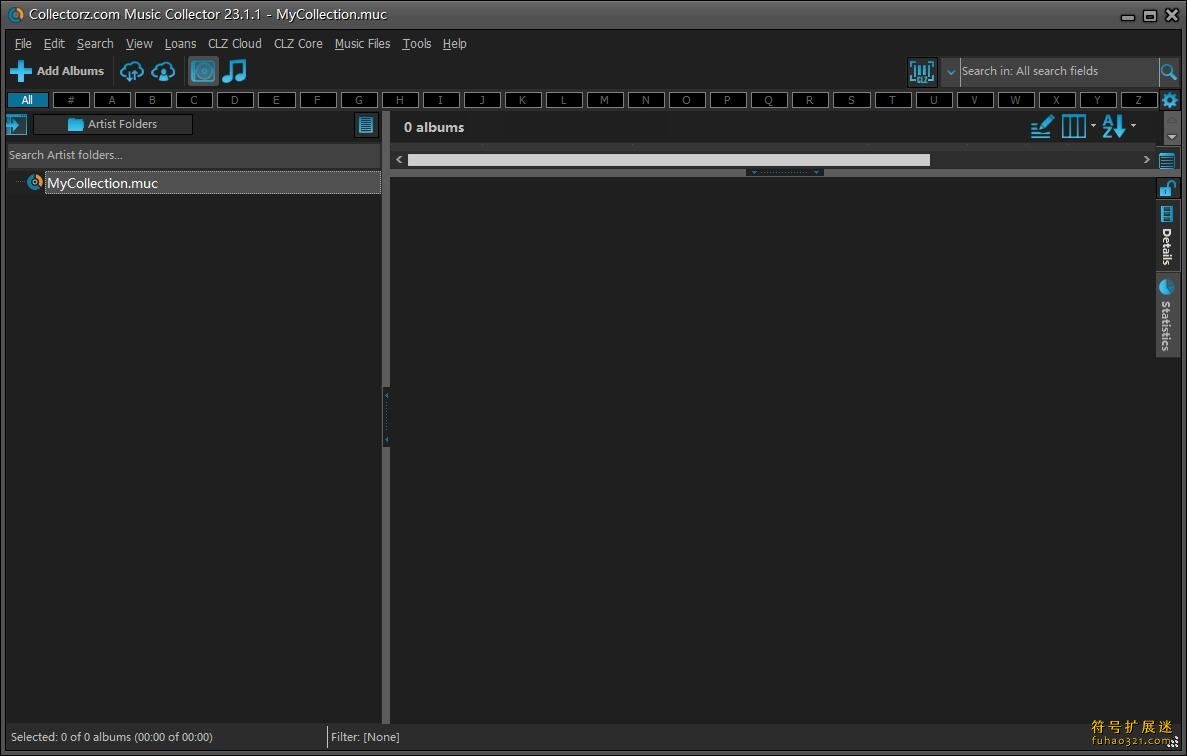
Task: Expand the column selector dropdown arrow
Action: coord(1093,126)
